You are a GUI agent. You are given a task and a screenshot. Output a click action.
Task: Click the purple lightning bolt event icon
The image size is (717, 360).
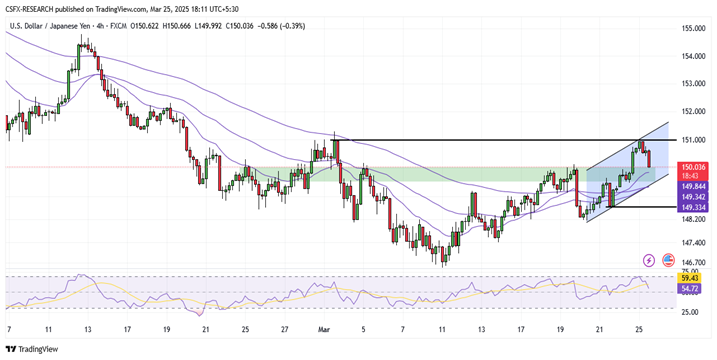point(649,260)
